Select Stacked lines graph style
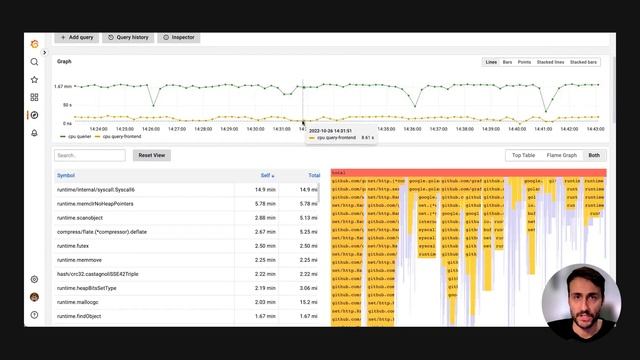The image size is (640, 360). [550, 62]
